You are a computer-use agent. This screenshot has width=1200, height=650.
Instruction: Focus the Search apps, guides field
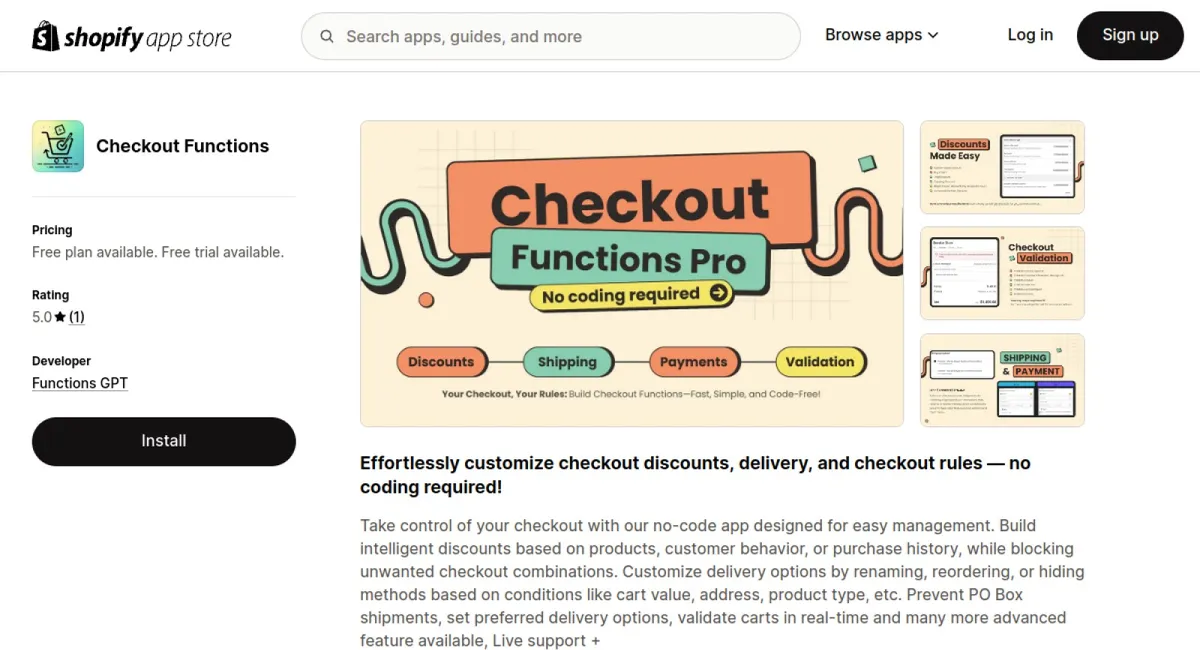pos(560,37)
